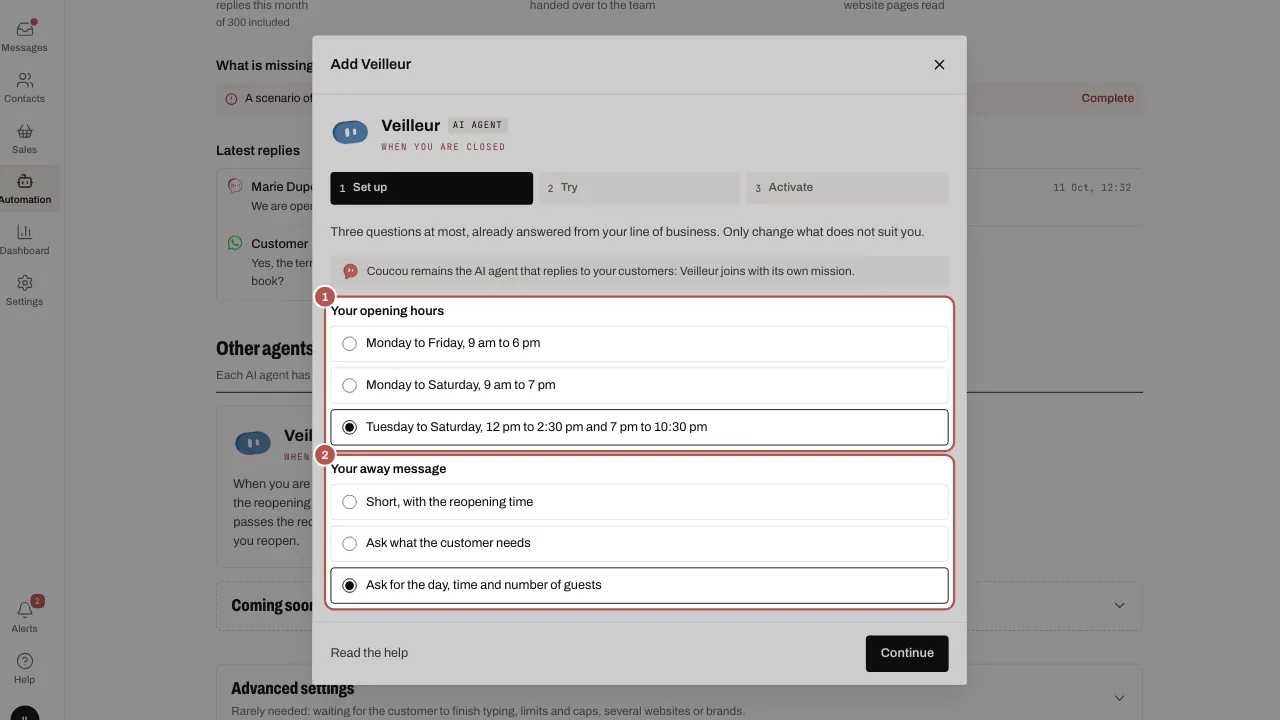The image size is (1280, 720).
Task: Go to the Try step
Action: point(639,188)
